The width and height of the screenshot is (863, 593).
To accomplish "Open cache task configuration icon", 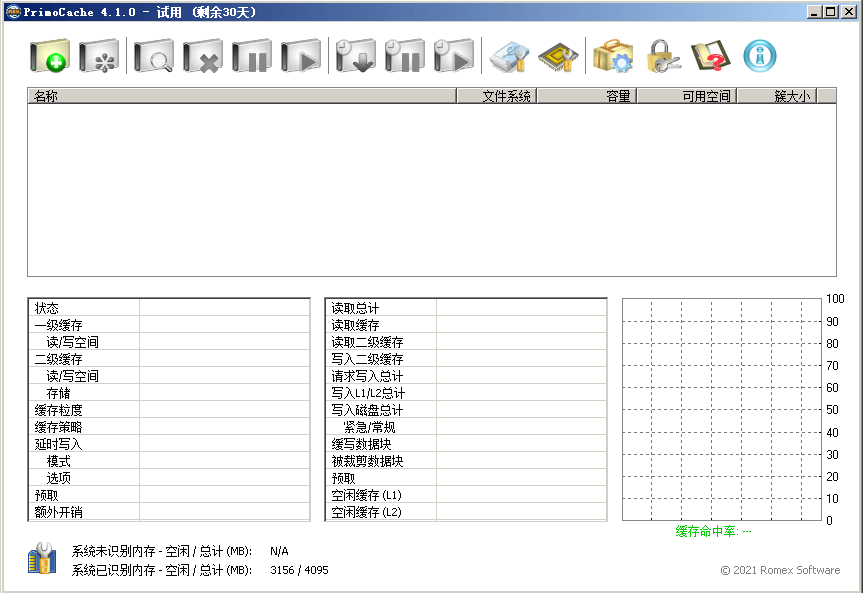I will (97, 56).
